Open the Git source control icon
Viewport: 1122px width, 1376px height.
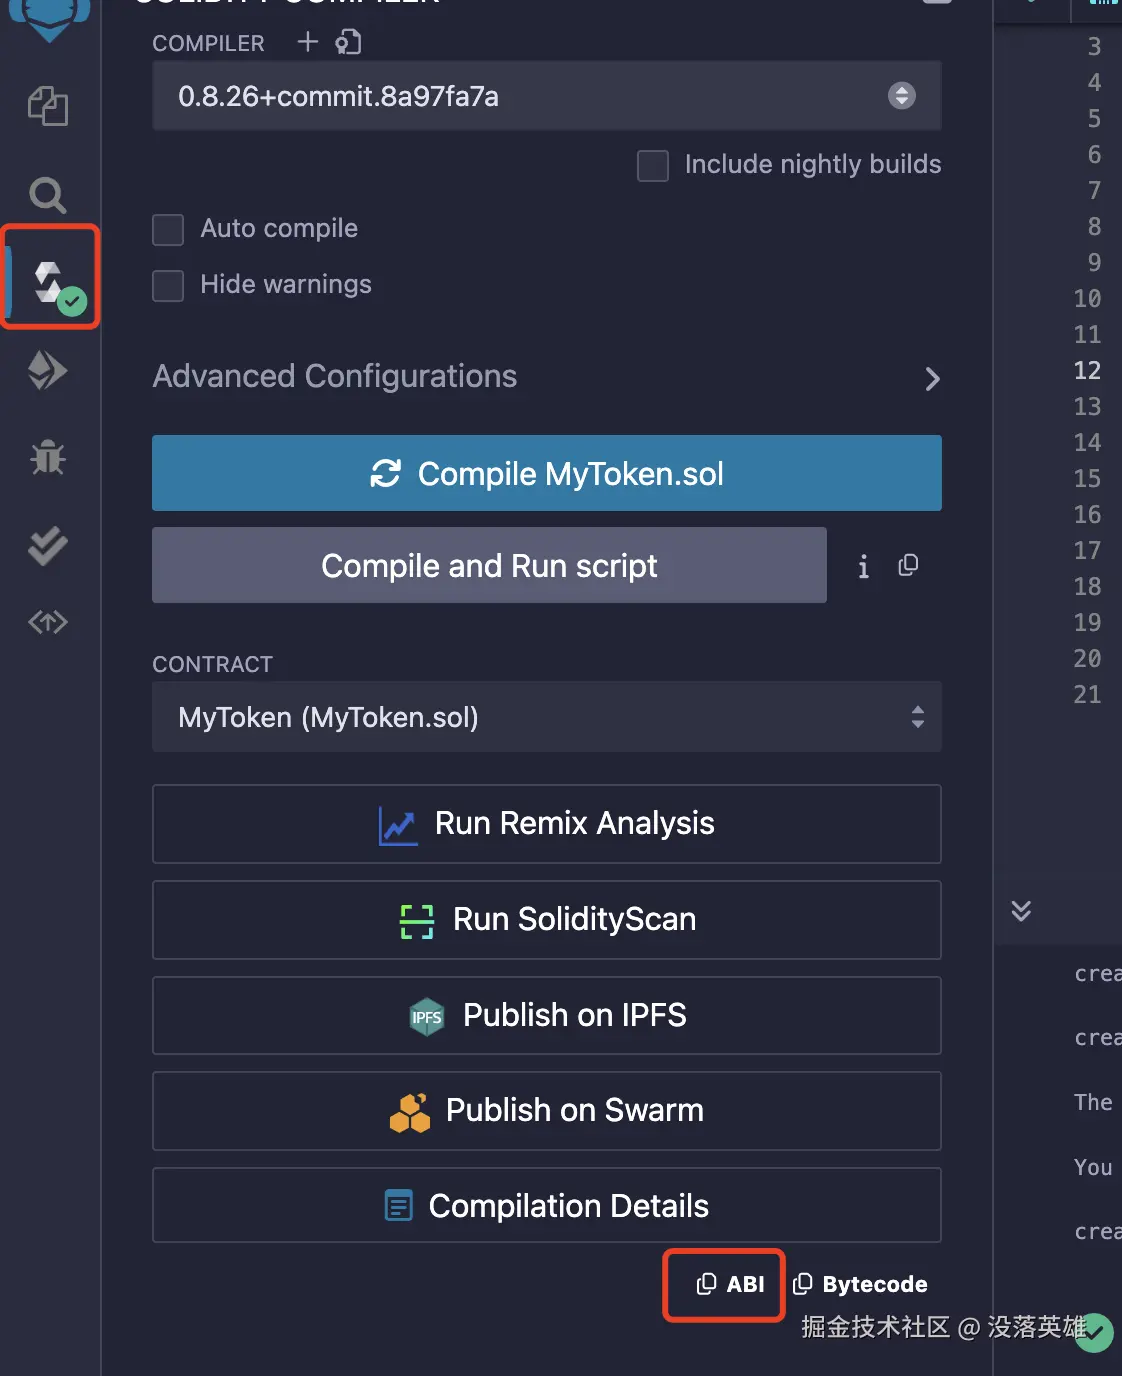pos(47,623)
